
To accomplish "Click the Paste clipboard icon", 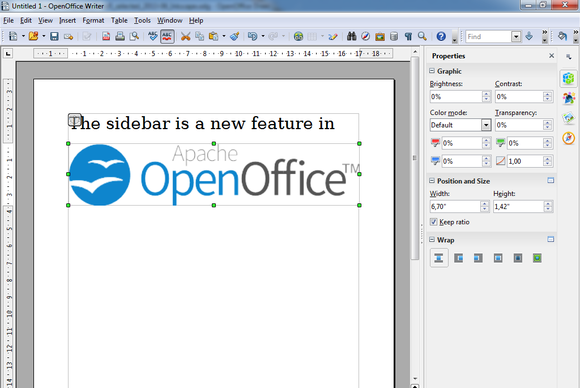I will pos(213,36).
